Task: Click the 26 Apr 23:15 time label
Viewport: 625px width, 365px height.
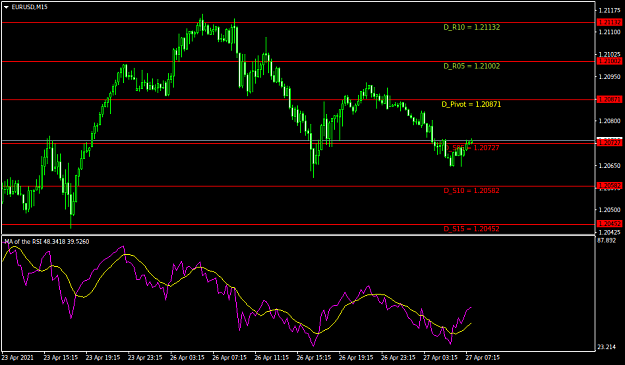Action: tap(399, 357)
